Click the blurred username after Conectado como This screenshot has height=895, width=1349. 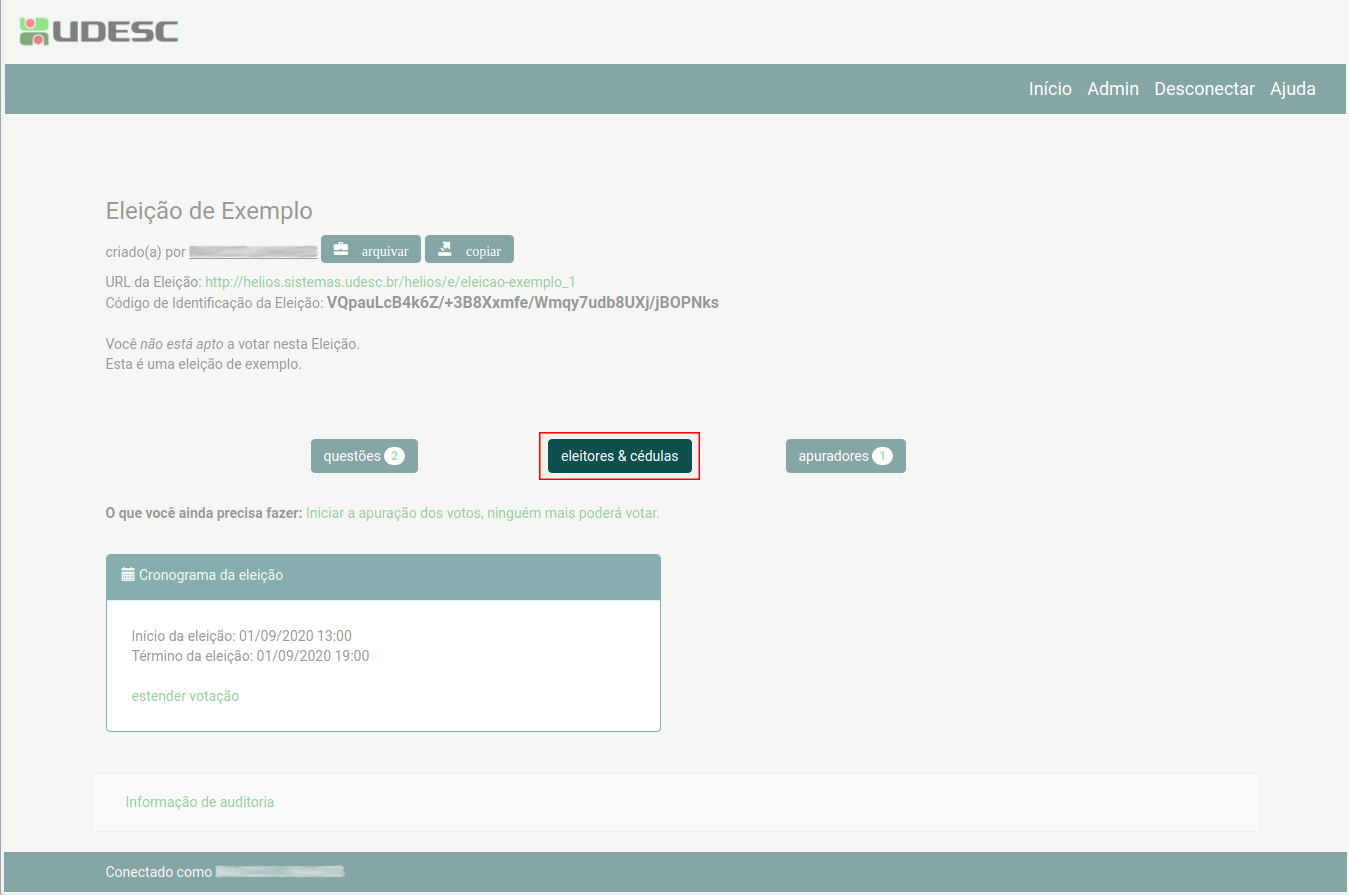pos(280,872)
